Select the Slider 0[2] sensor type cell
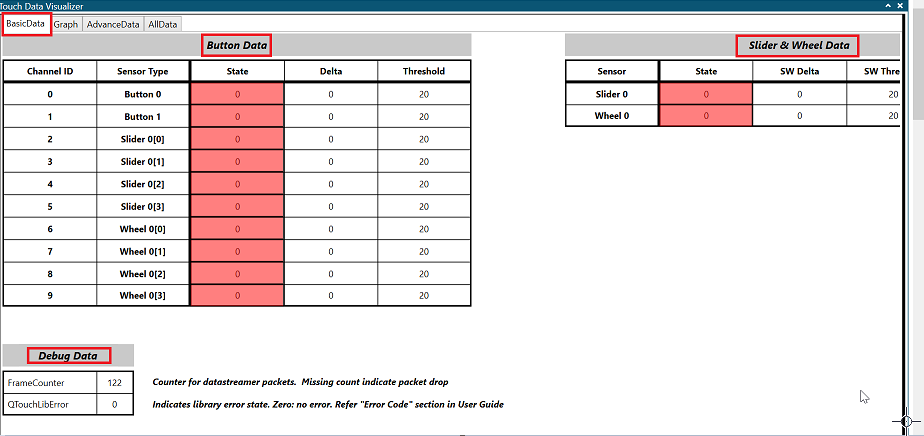This screenshot has height=436, width=924. 143,184
